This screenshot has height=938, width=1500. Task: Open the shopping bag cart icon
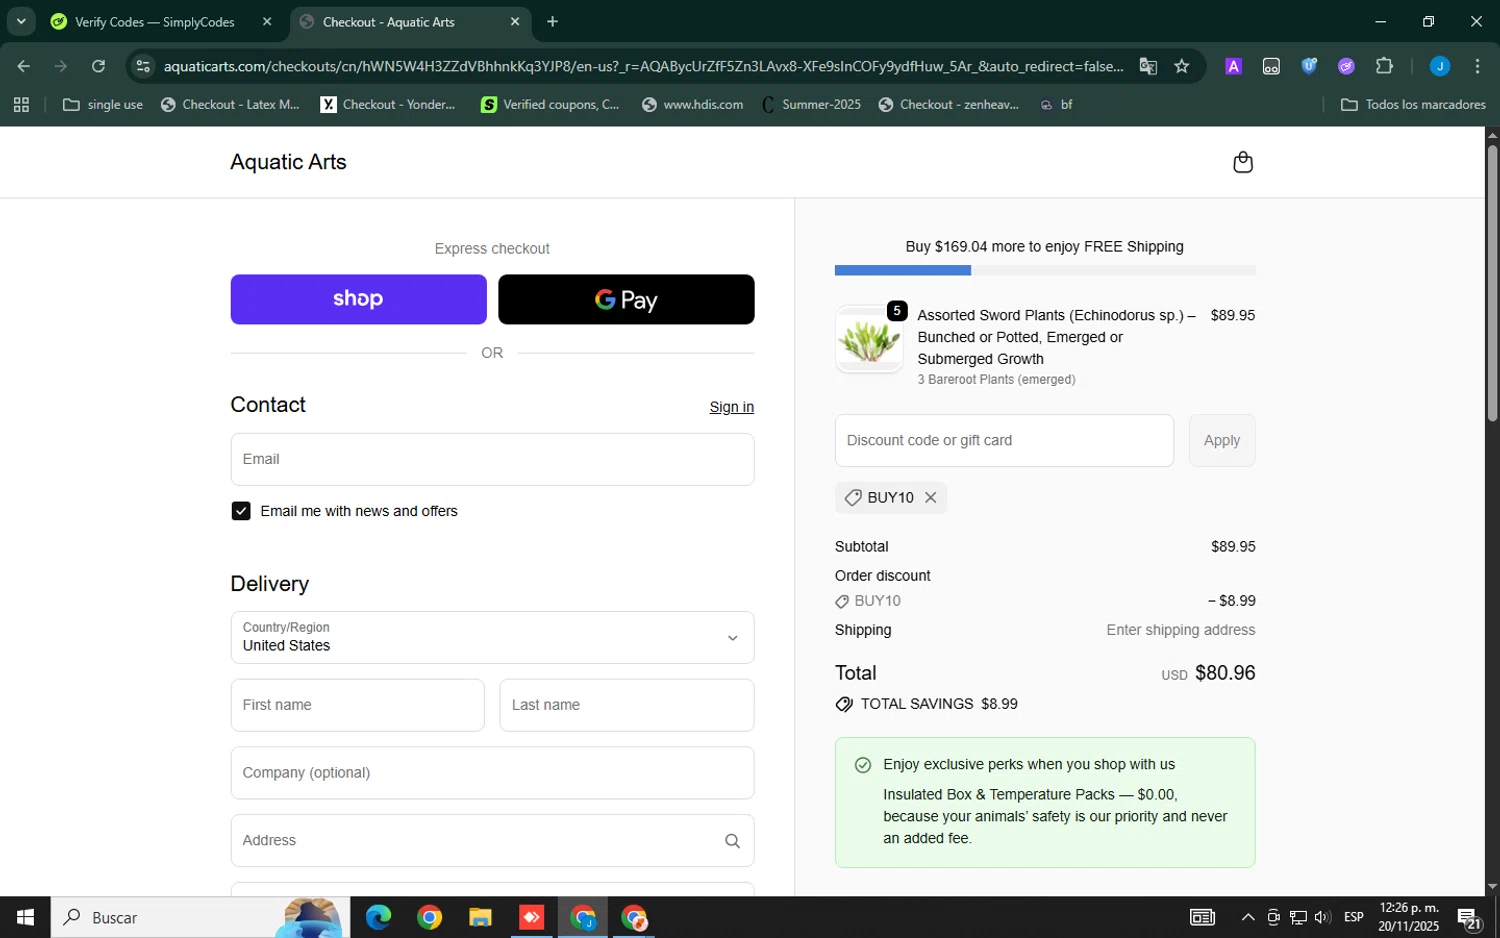(x=1243, y=162)
